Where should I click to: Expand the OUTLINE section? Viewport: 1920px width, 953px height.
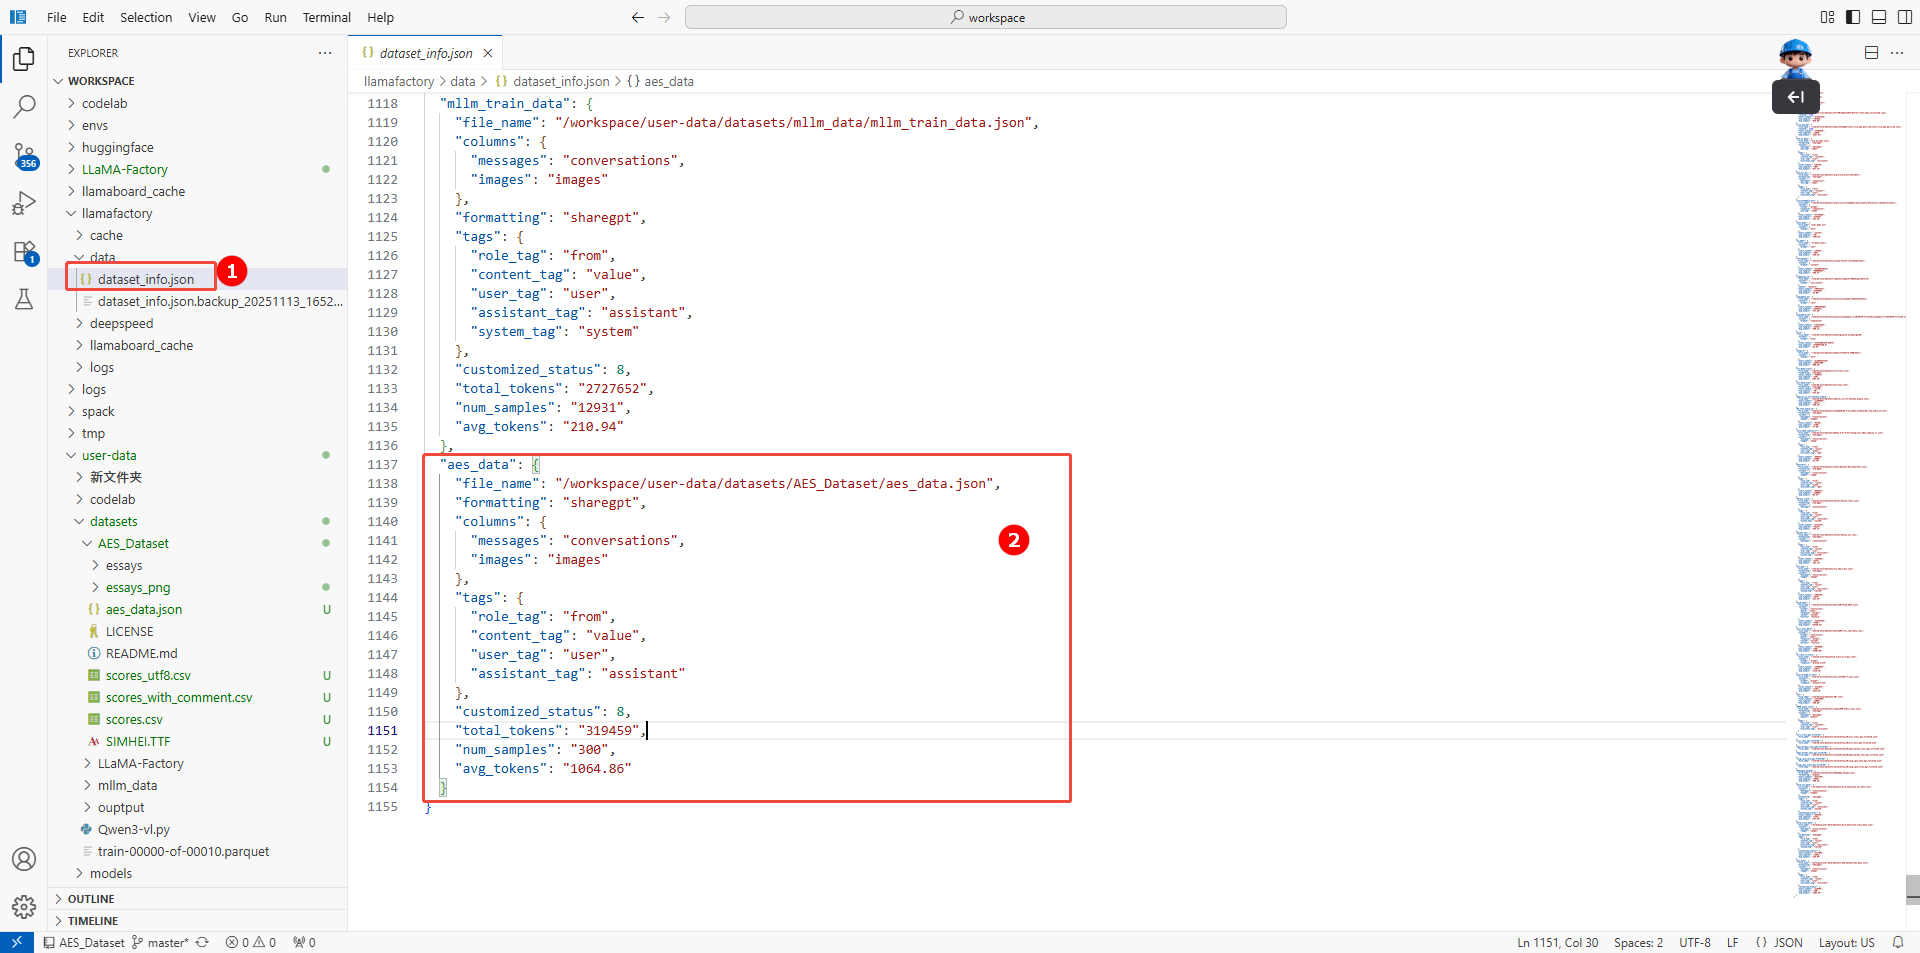(x=91, y=899)
